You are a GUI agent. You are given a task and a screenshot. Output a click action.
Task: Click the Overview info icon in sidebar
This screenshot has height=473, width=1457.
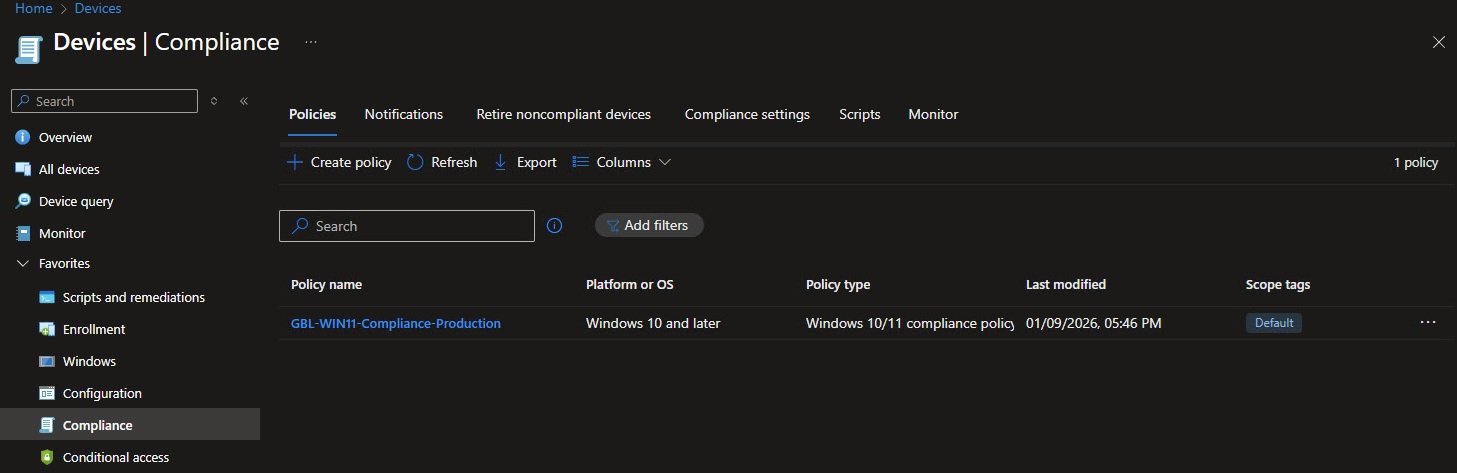tap(23, 137)
